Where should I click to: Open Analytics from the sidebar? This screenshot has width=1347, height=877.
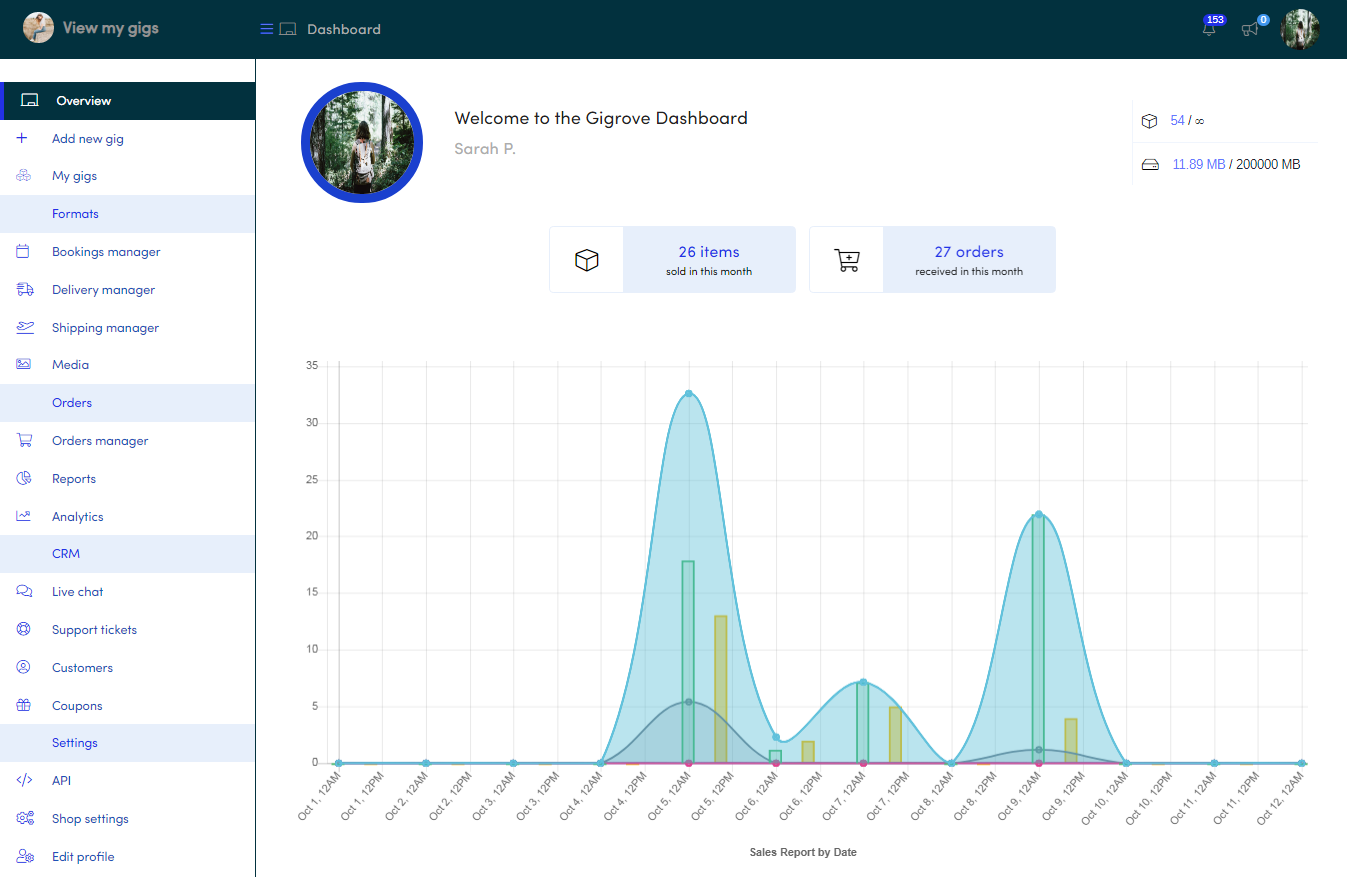(x=77, y=517)
